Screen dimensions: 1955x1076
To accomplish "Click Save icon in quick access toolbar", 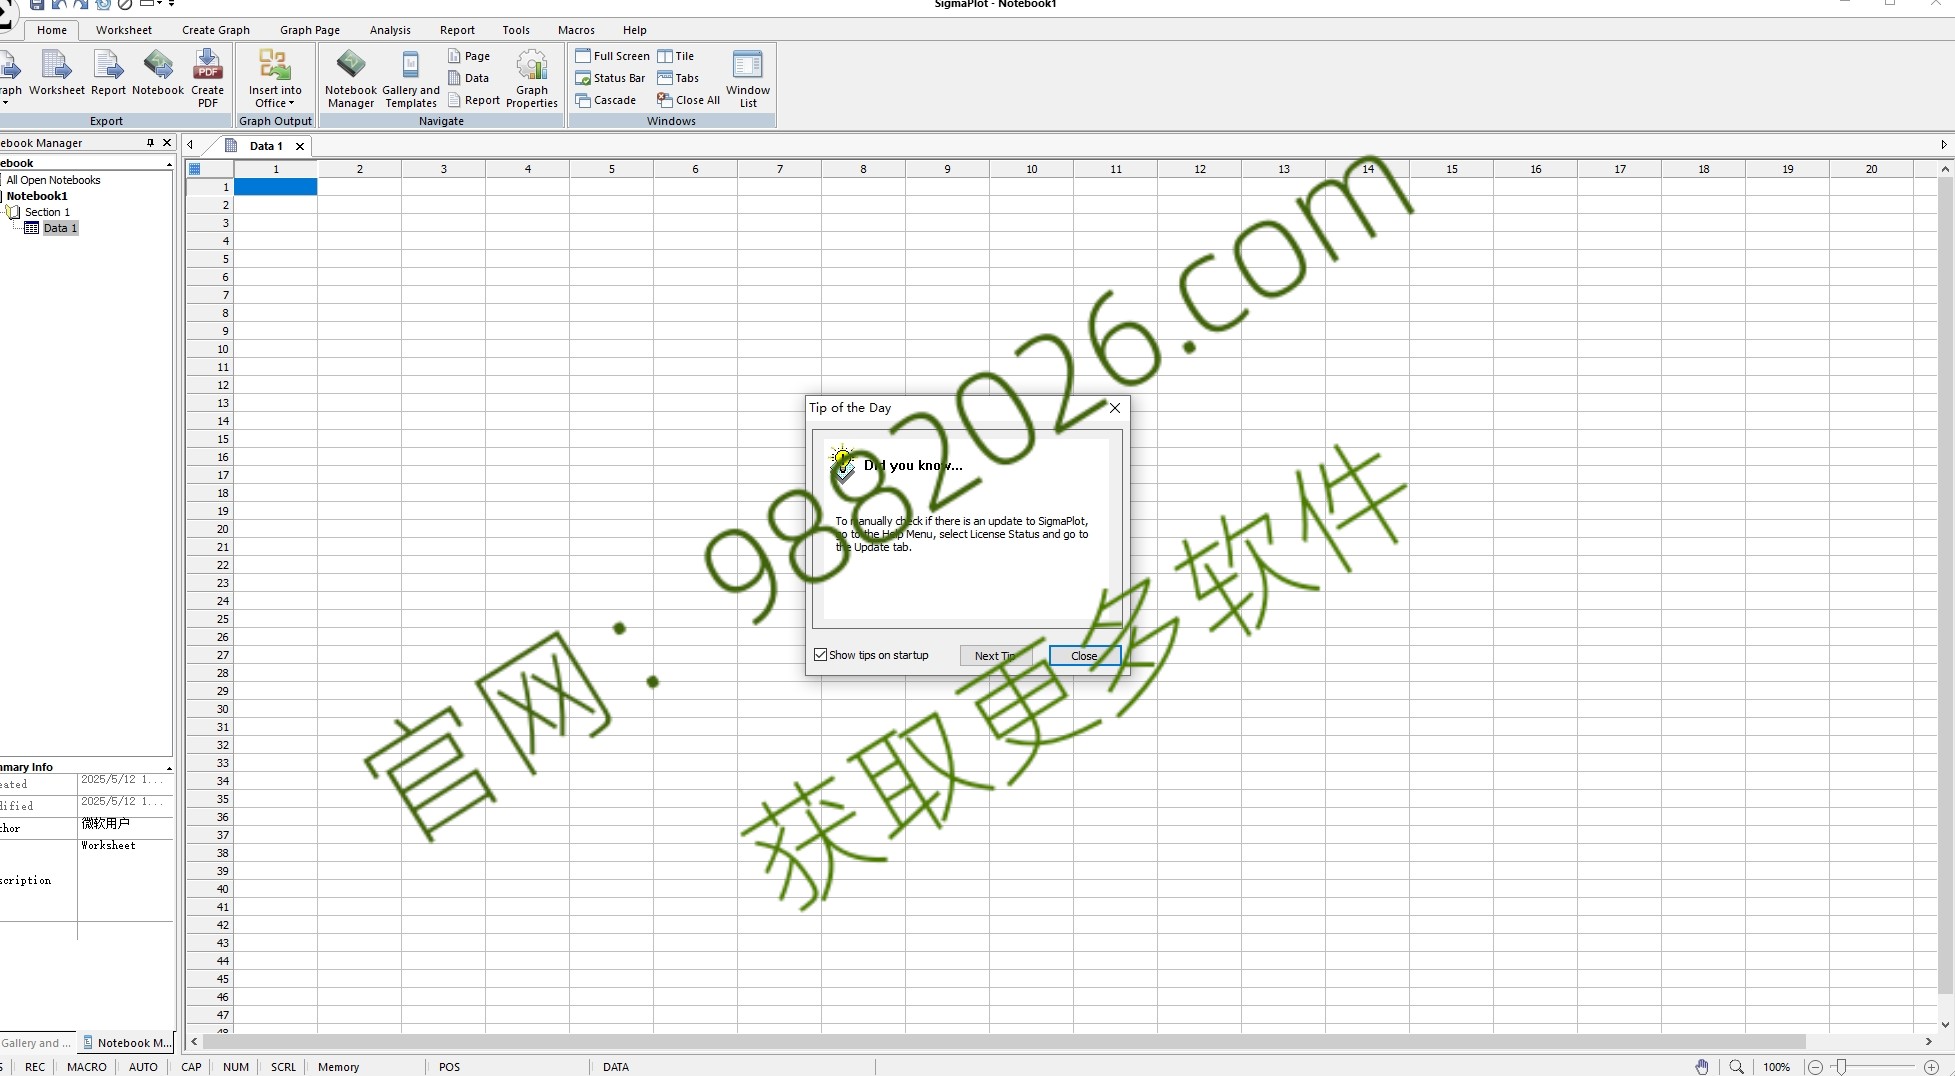I will (x=37, y=5).
